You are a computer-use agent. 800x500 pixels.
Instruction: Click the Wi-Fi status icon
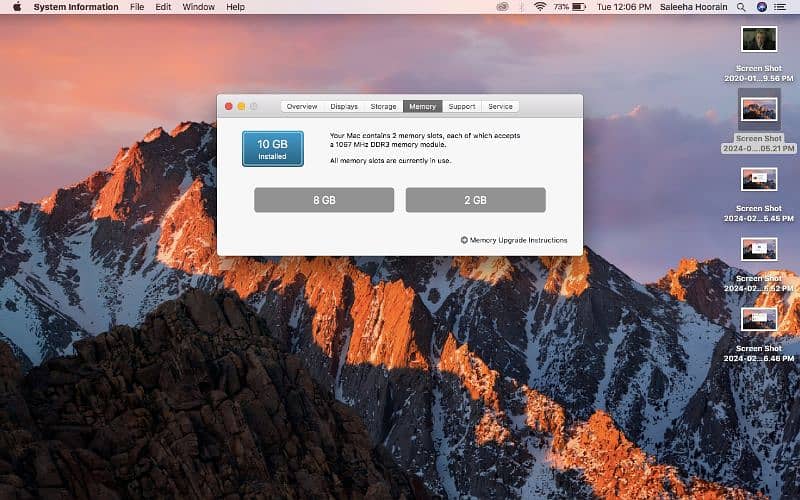(x=540, y=7)
